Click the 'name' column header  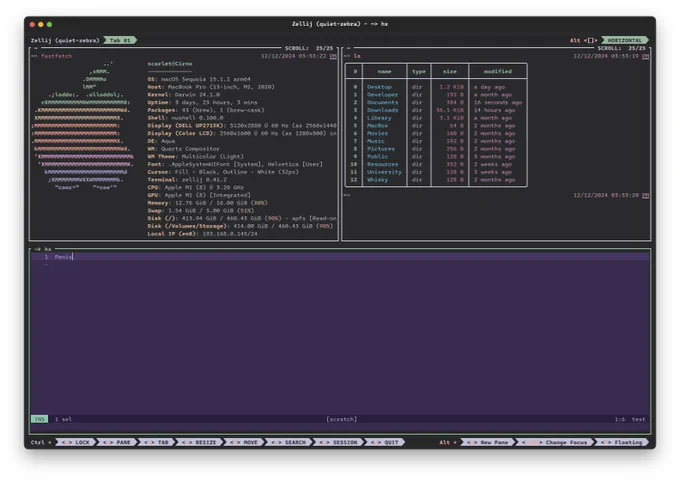384,72
